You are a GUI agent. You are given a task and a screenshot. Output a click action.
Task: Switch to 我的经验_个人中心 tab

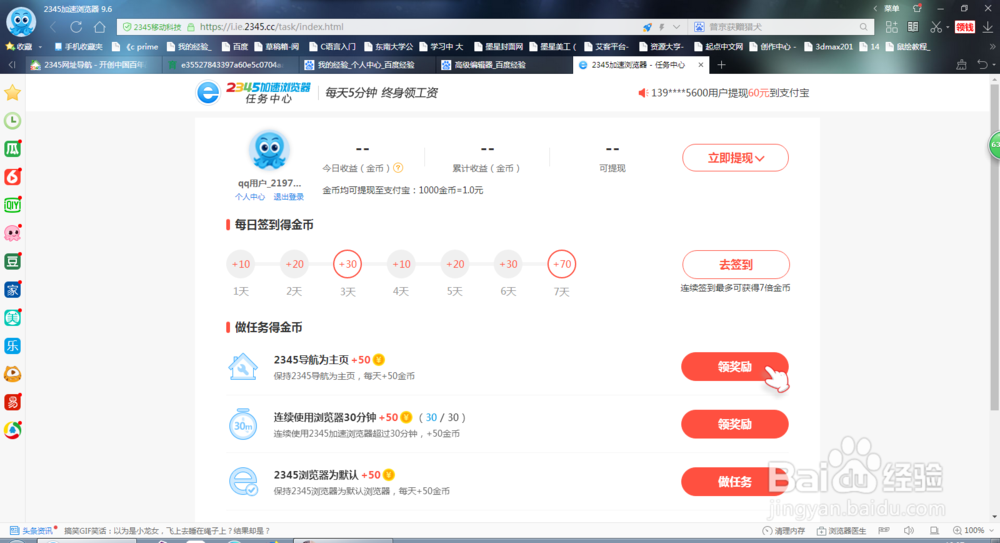(365, 64)
